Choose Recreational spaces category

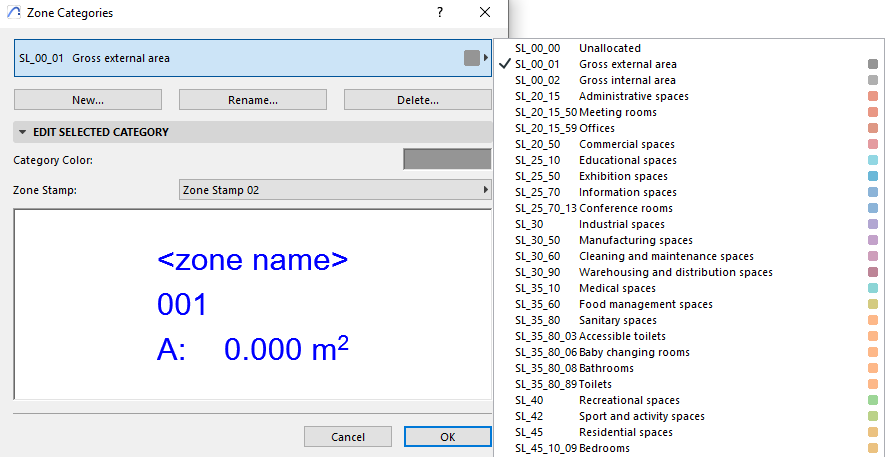point(689,400)
